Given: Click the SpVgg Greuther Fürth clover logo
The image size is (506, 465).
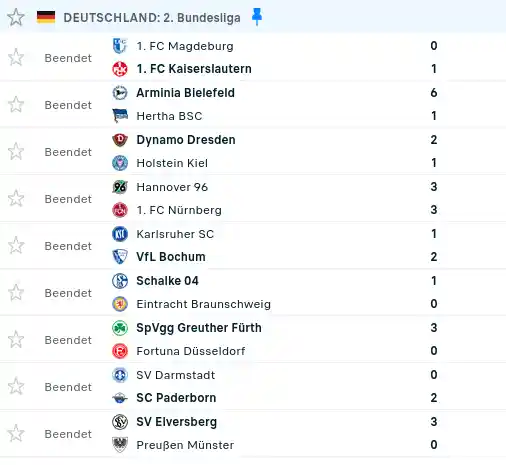Looking at the screenshot, I should [120, 328].
